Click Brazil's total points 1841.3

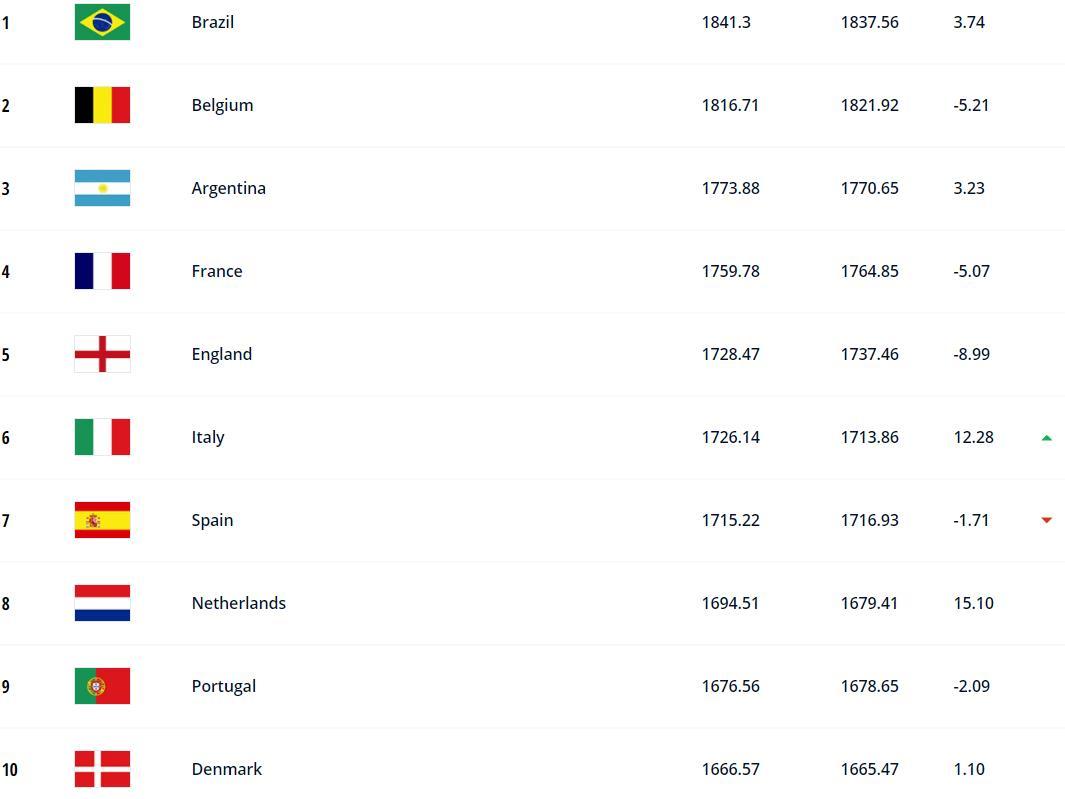pos(726,22)
